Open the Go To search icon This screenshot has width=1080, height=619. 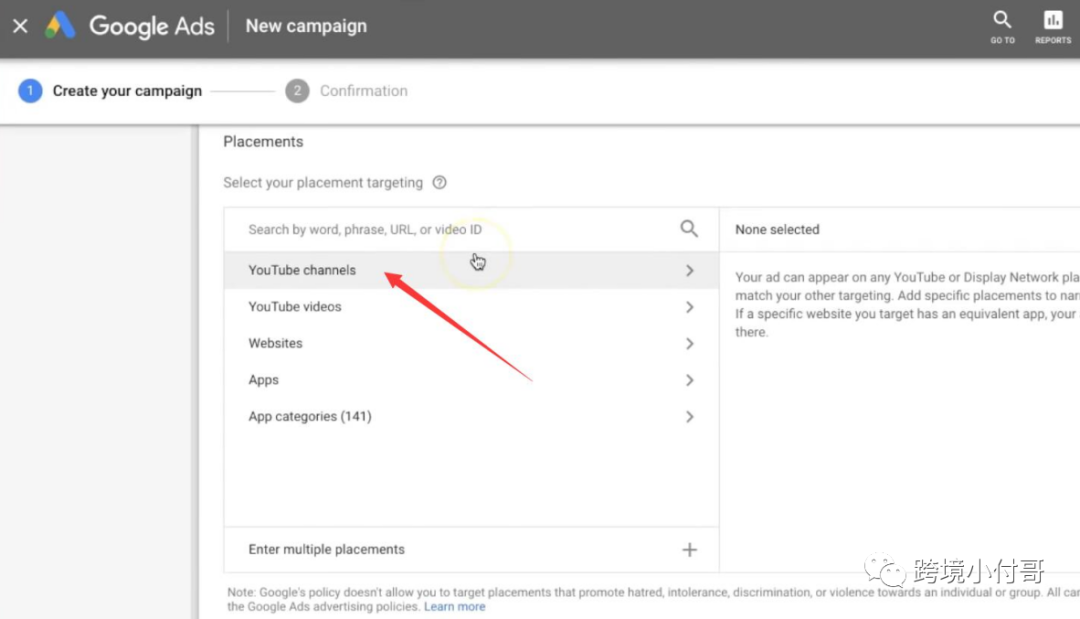click(1002, 28)
